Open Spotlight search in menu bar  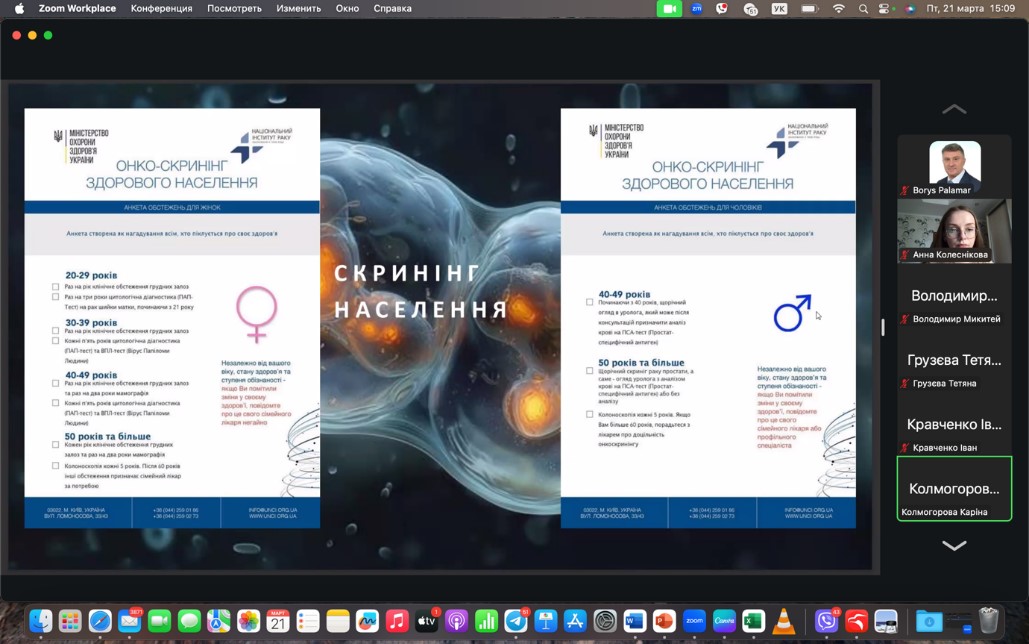coord(864,9)
